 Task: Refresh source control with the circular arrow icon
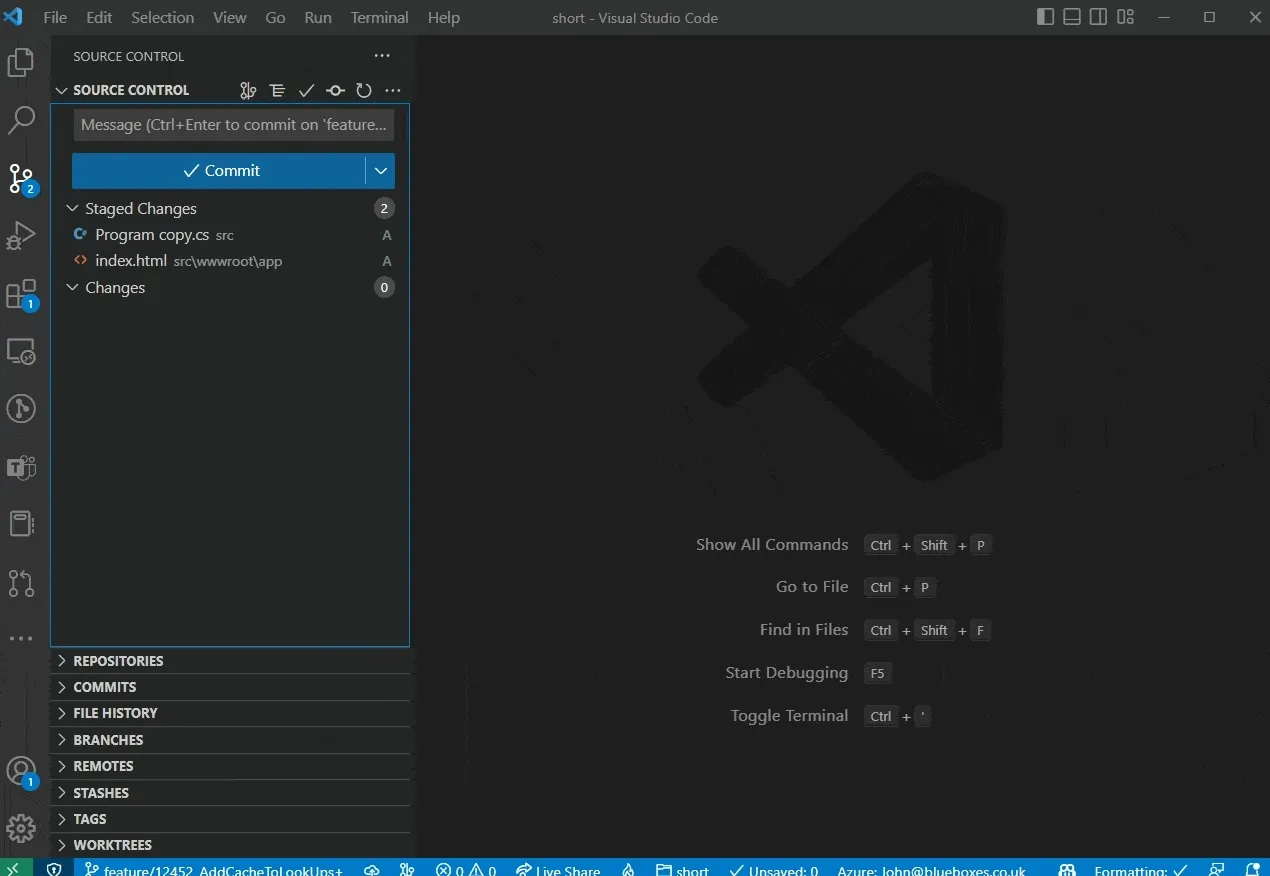click(x=364, y=90)
